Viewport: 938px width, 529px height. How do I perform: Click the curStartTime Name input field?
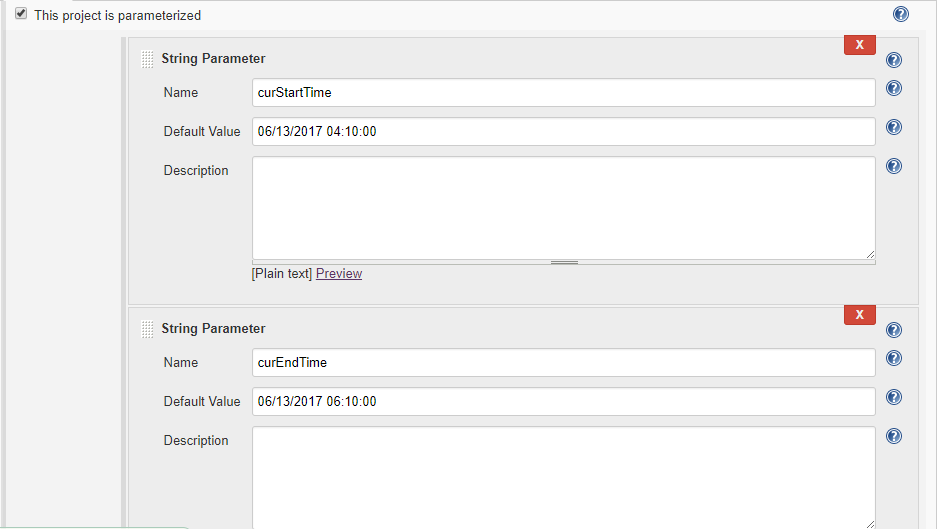(x=564, y=93)
